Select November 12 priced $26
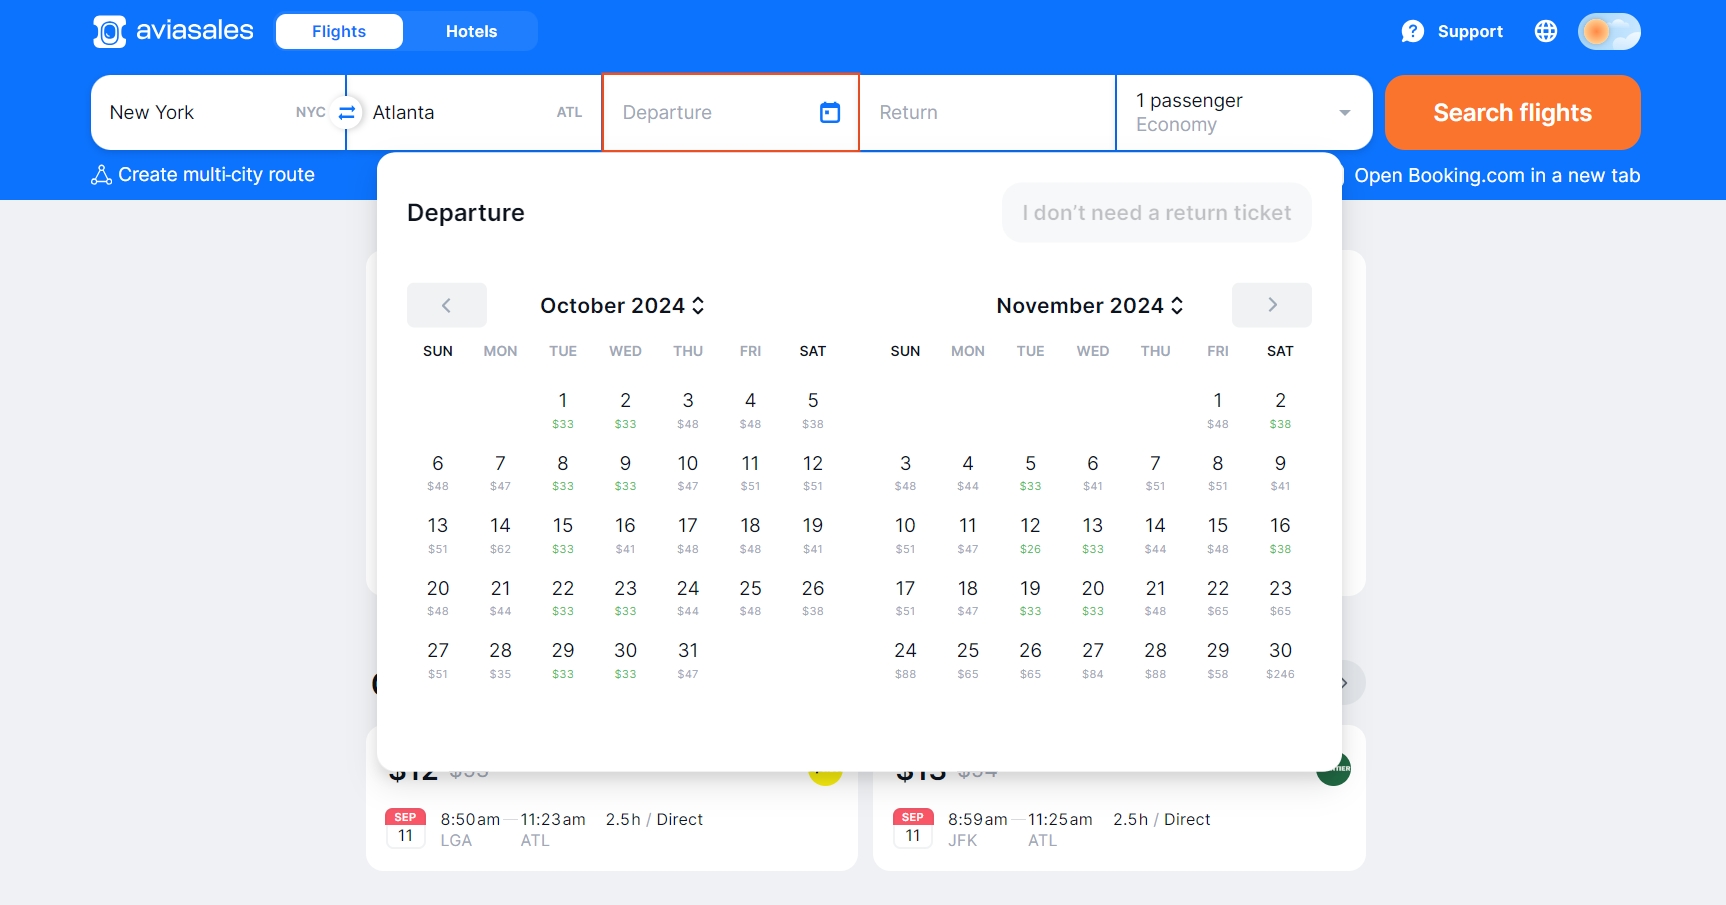This screenshot has height=905, width=1726. pos(1031,535)
